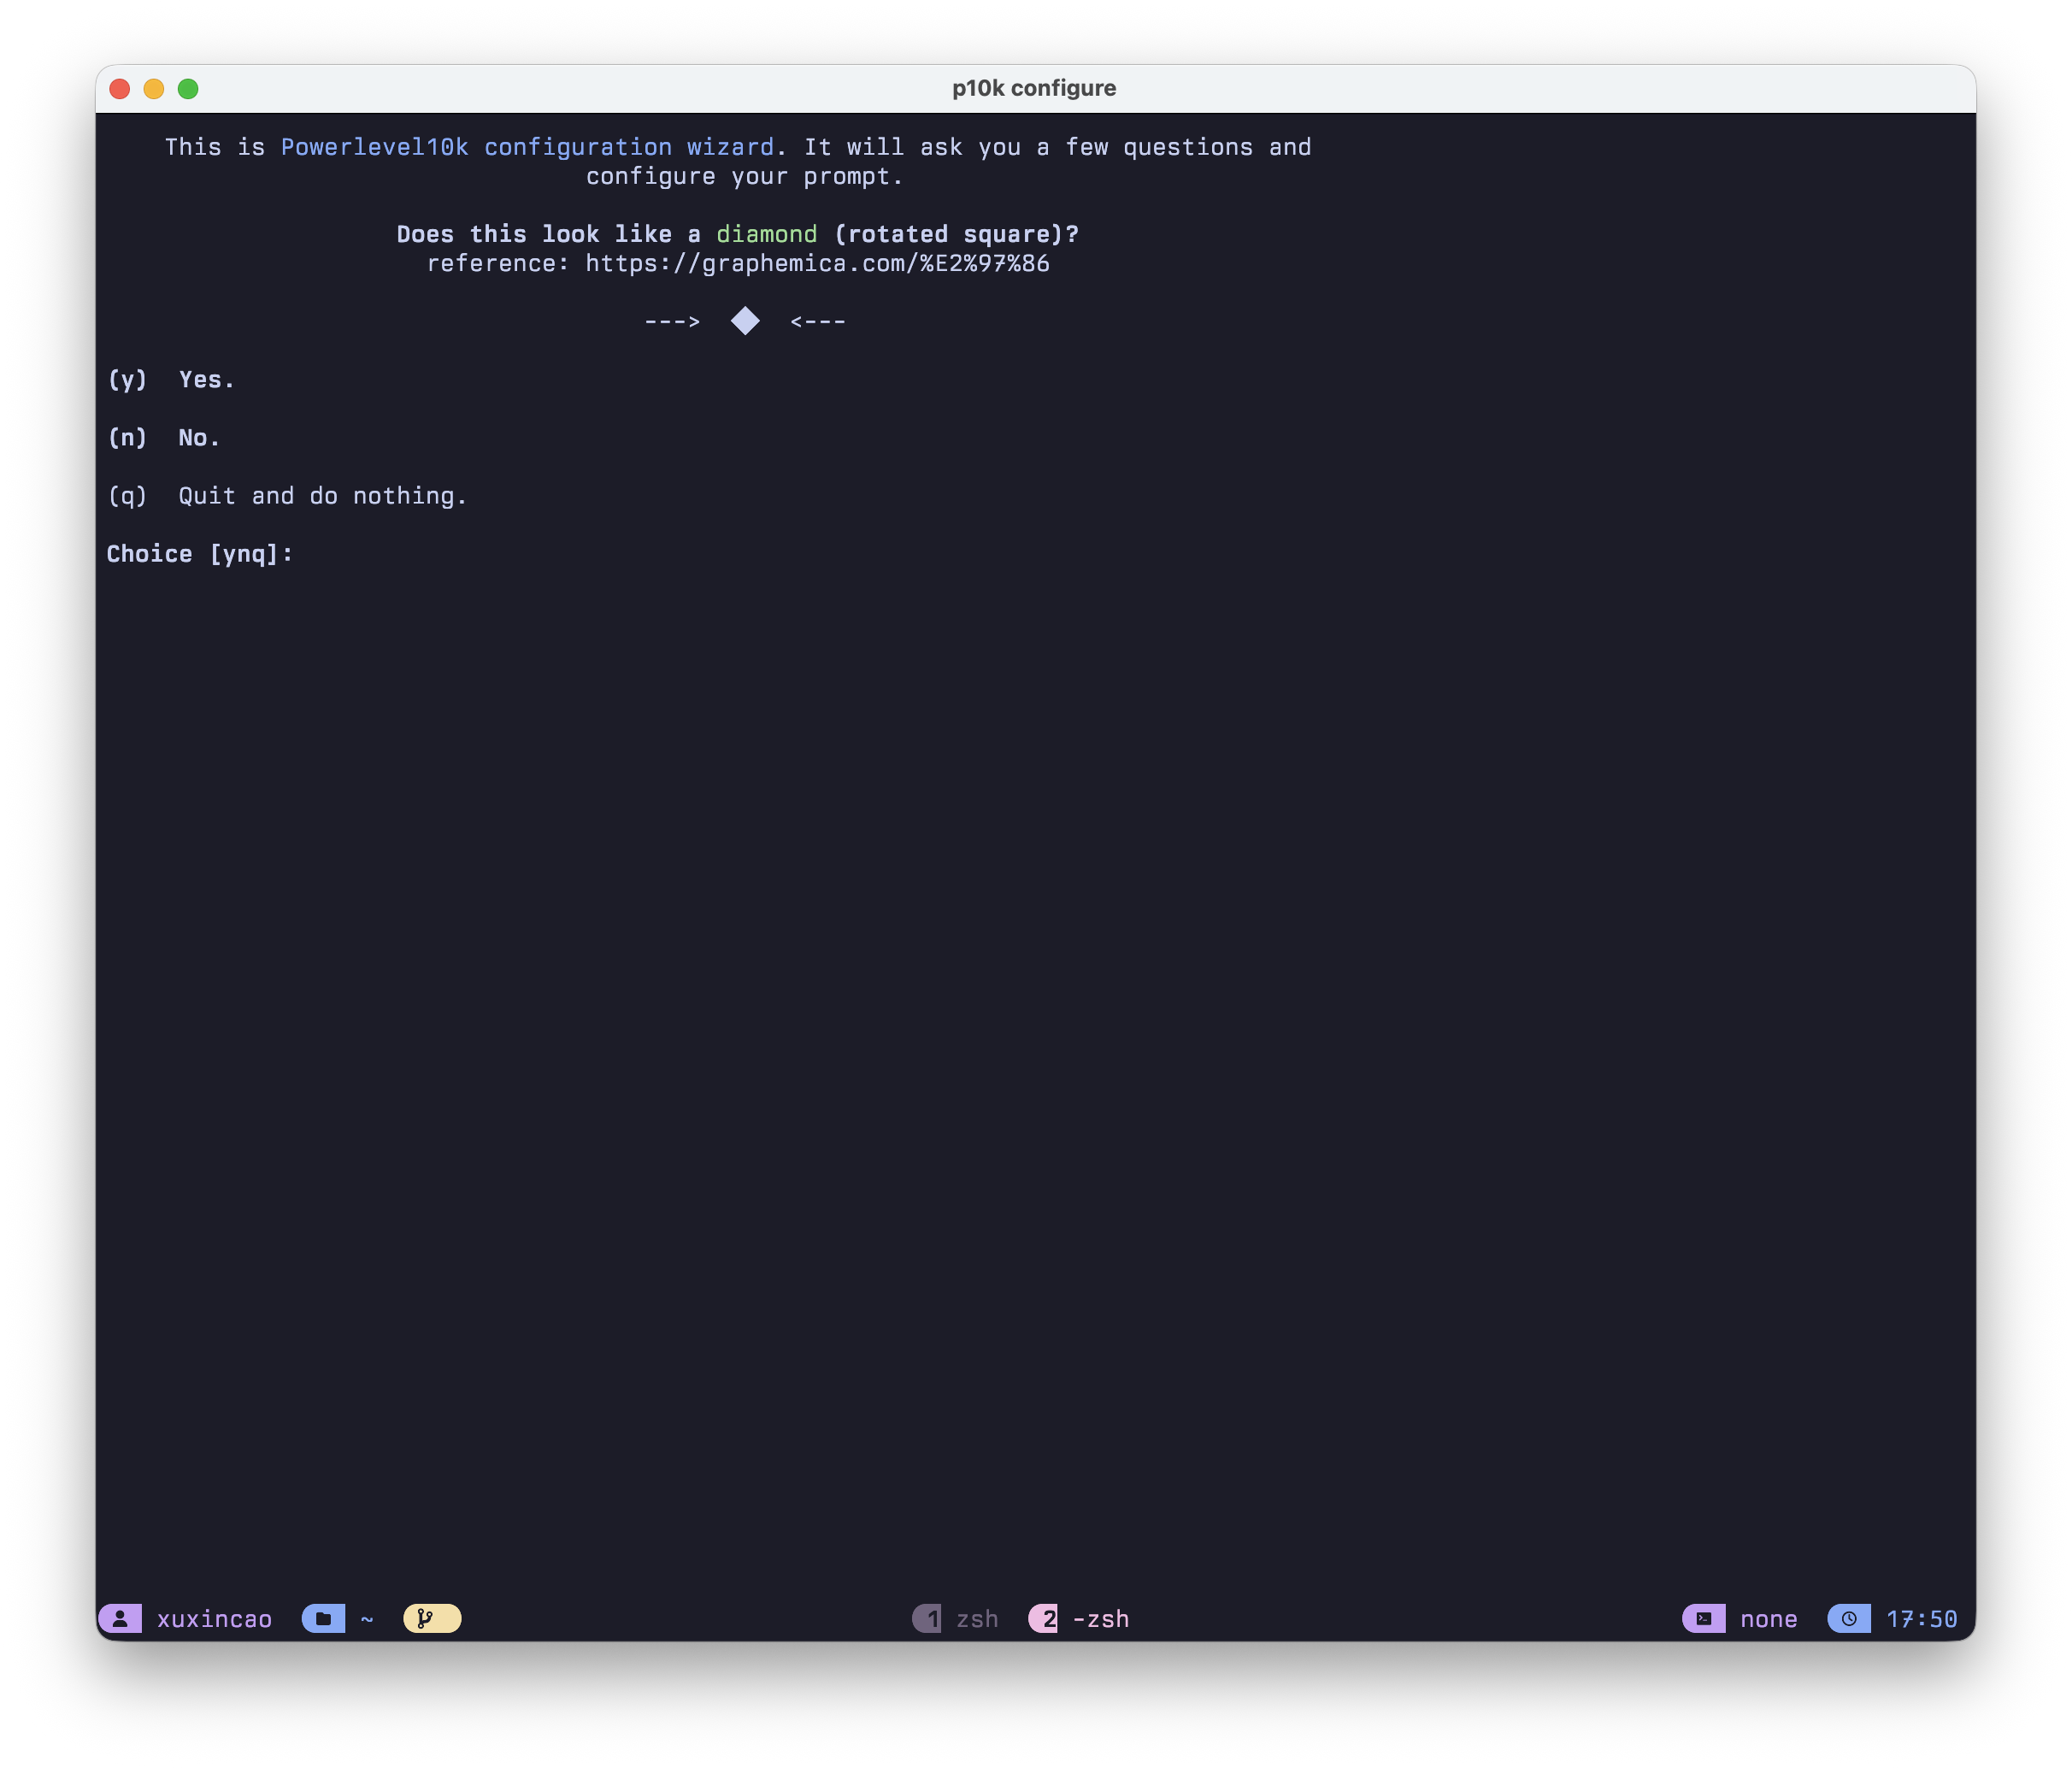Image resolution: width=2072 pixels, height=1768 pixels.
Task: Click the 'xuxincao' username label
Action: click(214, 1619)
